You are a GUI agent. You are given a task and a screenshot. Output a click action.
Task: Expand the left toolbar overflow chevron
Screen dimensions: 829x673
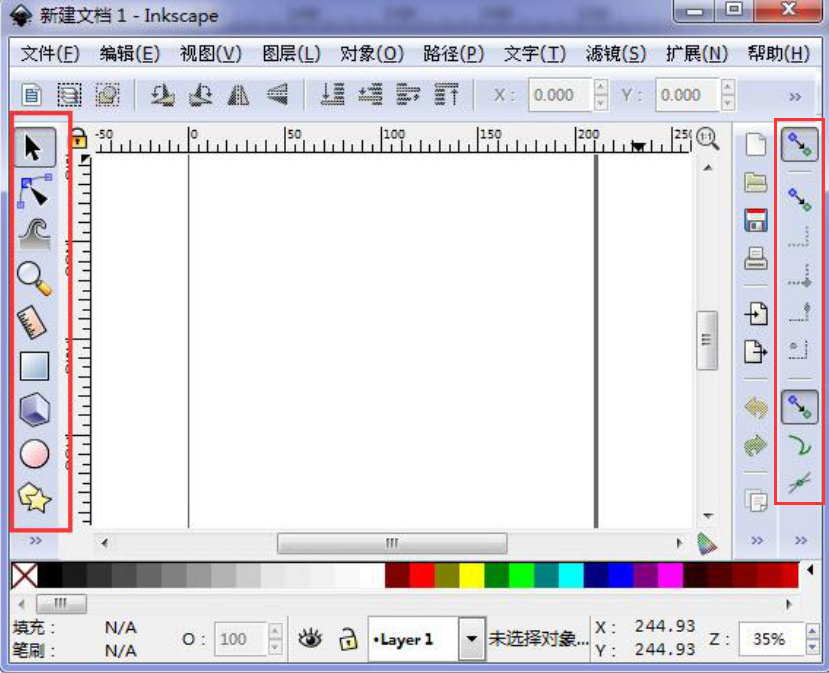tap(35, 540)
